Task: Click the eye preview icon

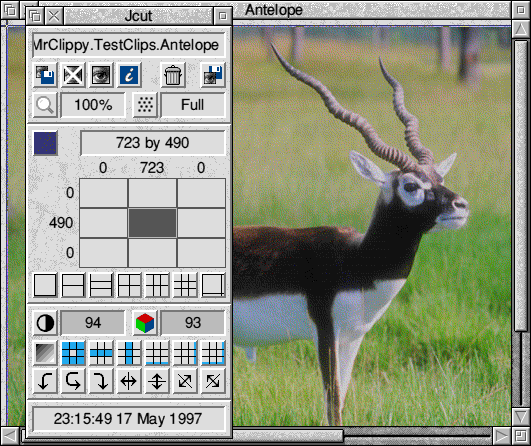Action: point(101,75)
